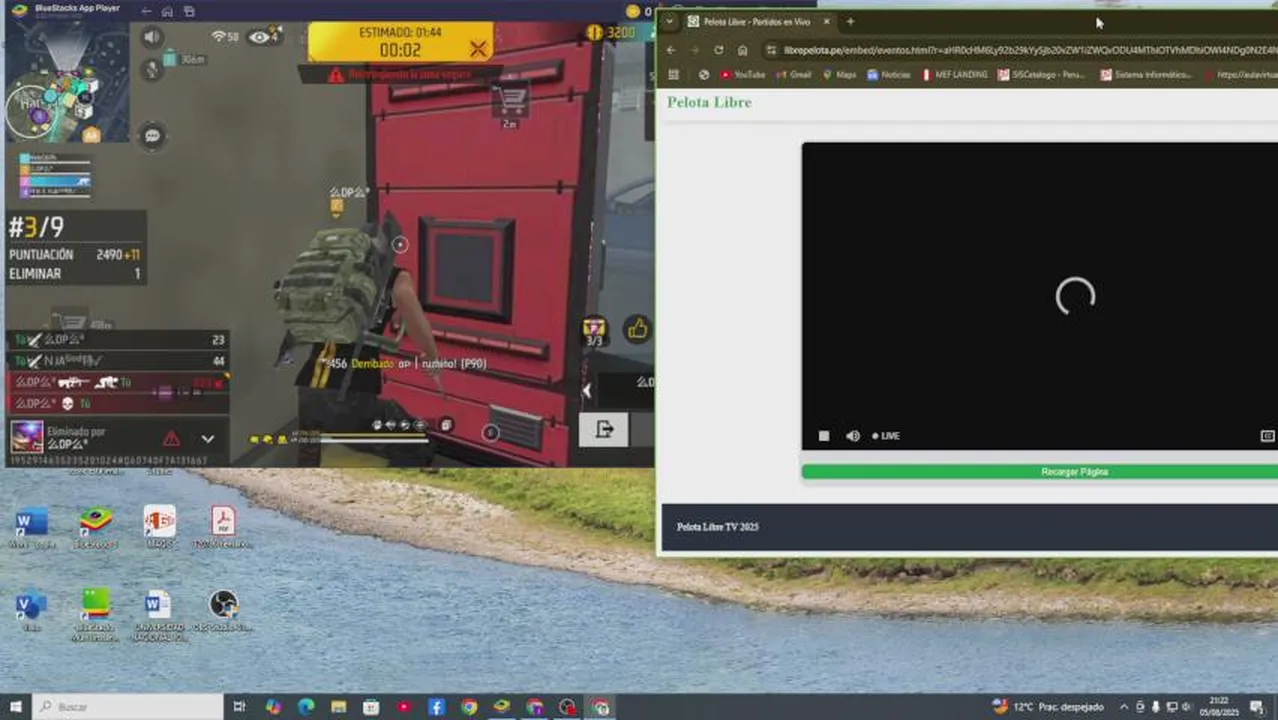This screenshot has width=1278, height=720.
Task: Close the Pelota Libre tab
Action: point(826,21)
